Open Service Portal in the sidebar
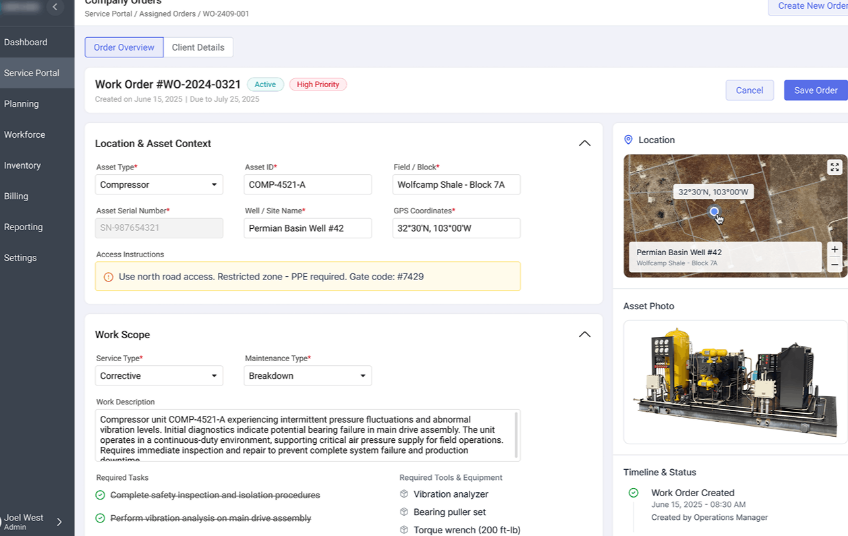848x536 pixels. tap(37, 73)
